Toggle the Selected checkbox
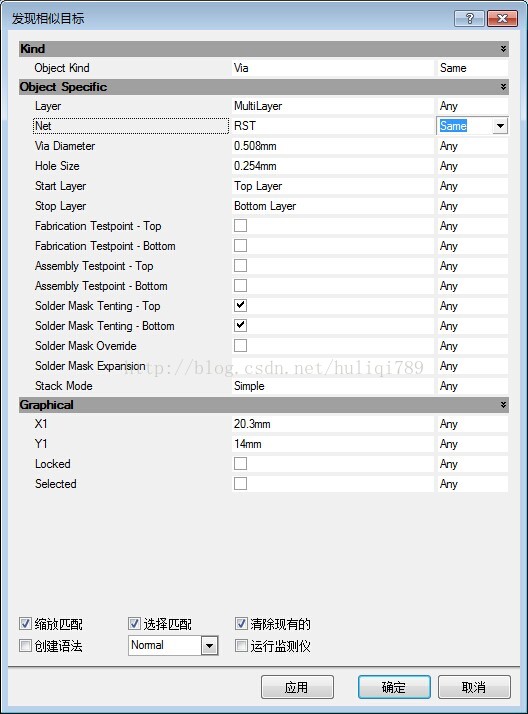 coord(240,484)
